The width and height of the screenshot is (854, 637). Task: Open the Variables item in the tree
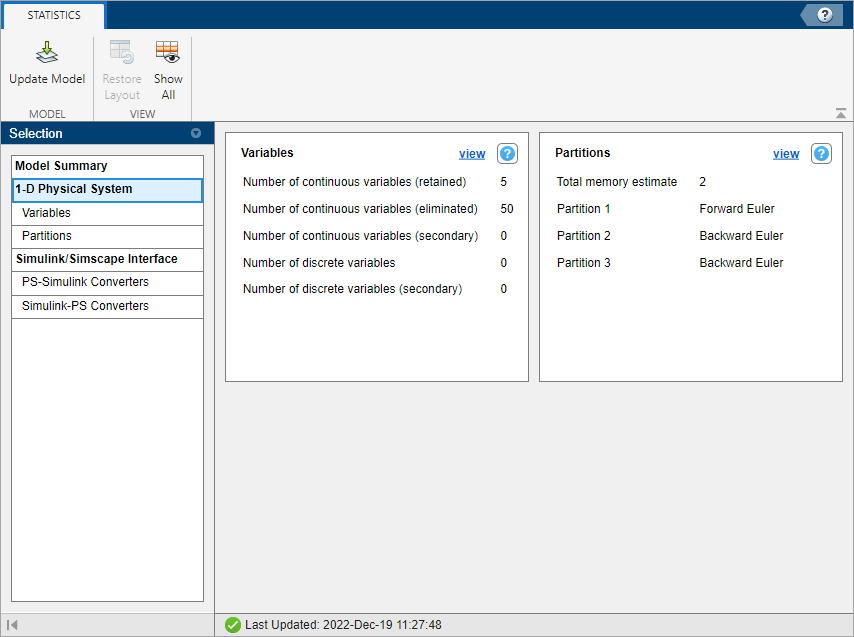[x=46, y=213]
